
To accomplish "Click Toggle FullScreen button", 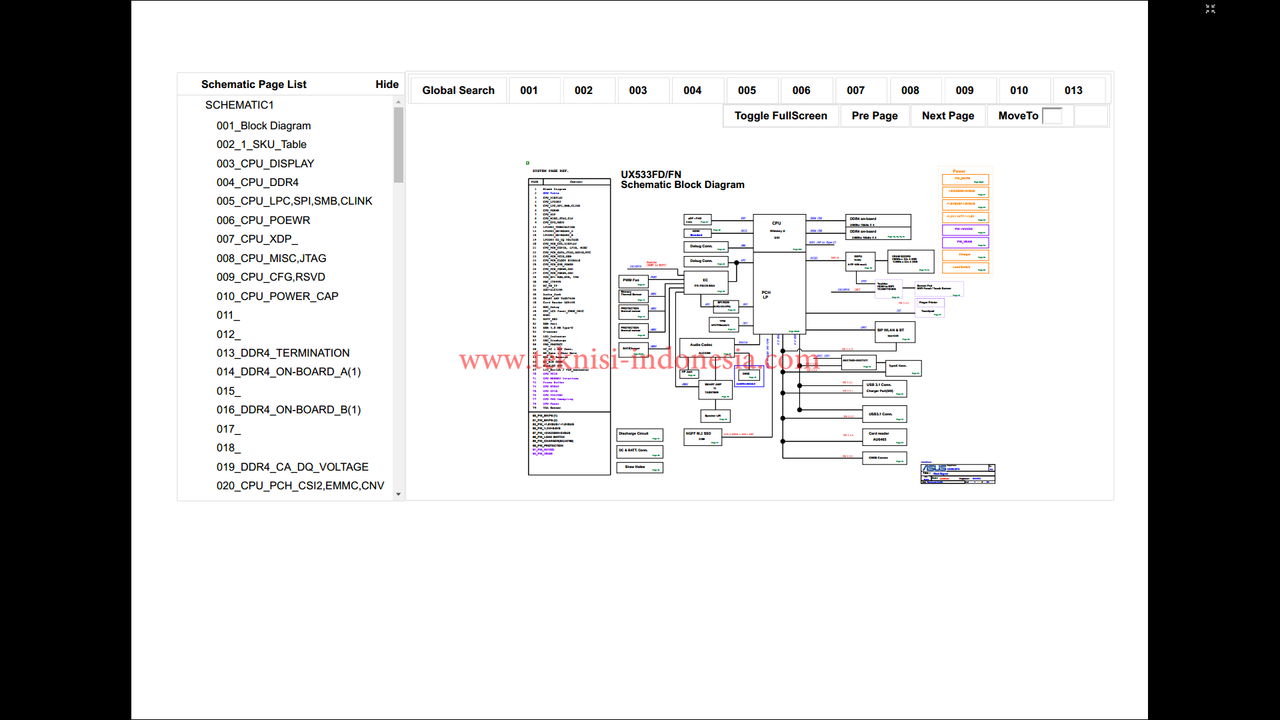I will 781,116.
